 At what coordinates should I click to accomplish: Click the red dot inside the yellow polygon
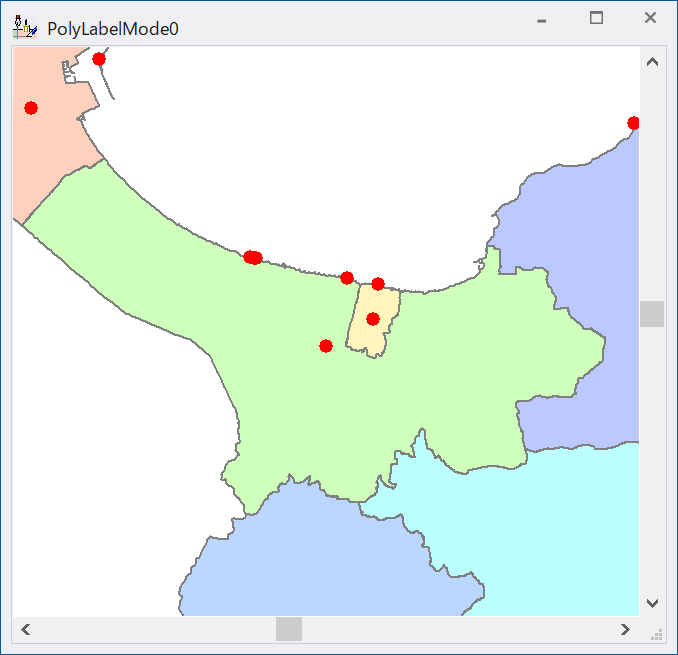coord(373,319)
